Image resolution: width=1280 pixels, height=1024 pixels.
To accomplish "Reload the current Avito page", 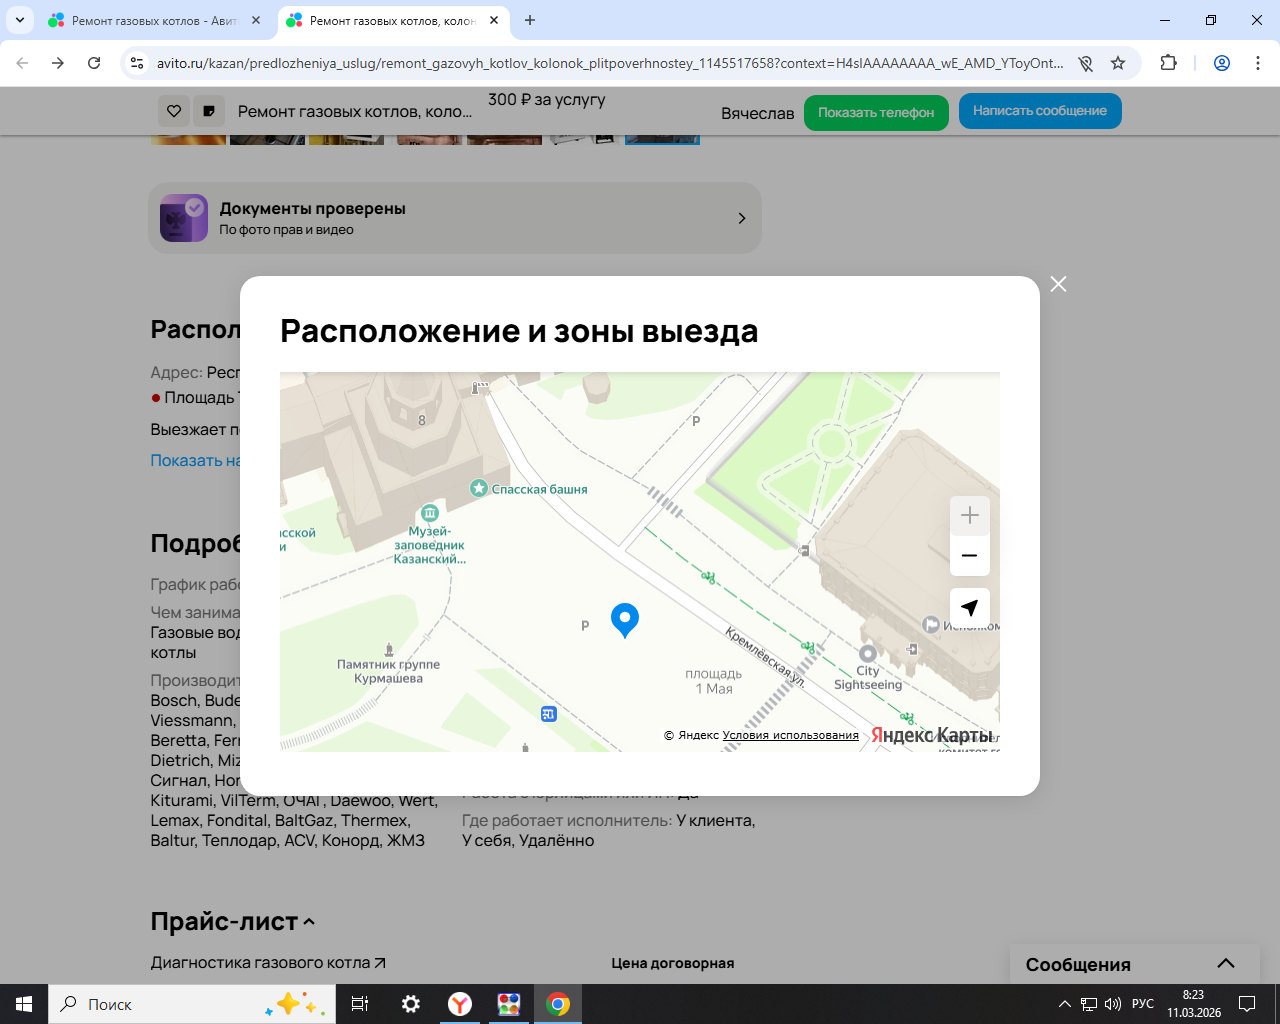I will tap(94, 63).
